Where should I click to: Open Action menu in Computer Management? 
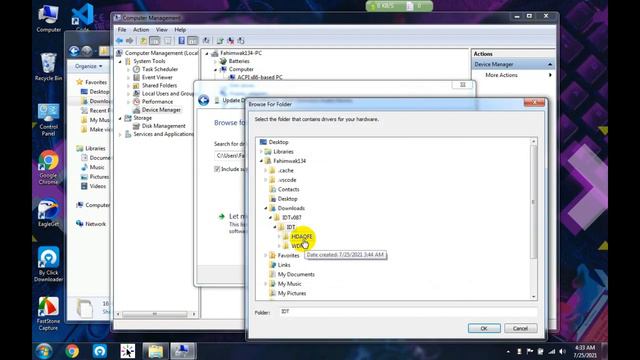[141, 30]
